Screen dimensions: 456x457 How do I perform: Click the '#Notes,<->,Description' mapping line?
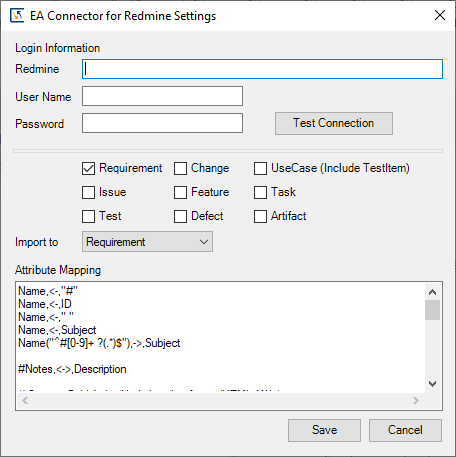coord(72,369)
